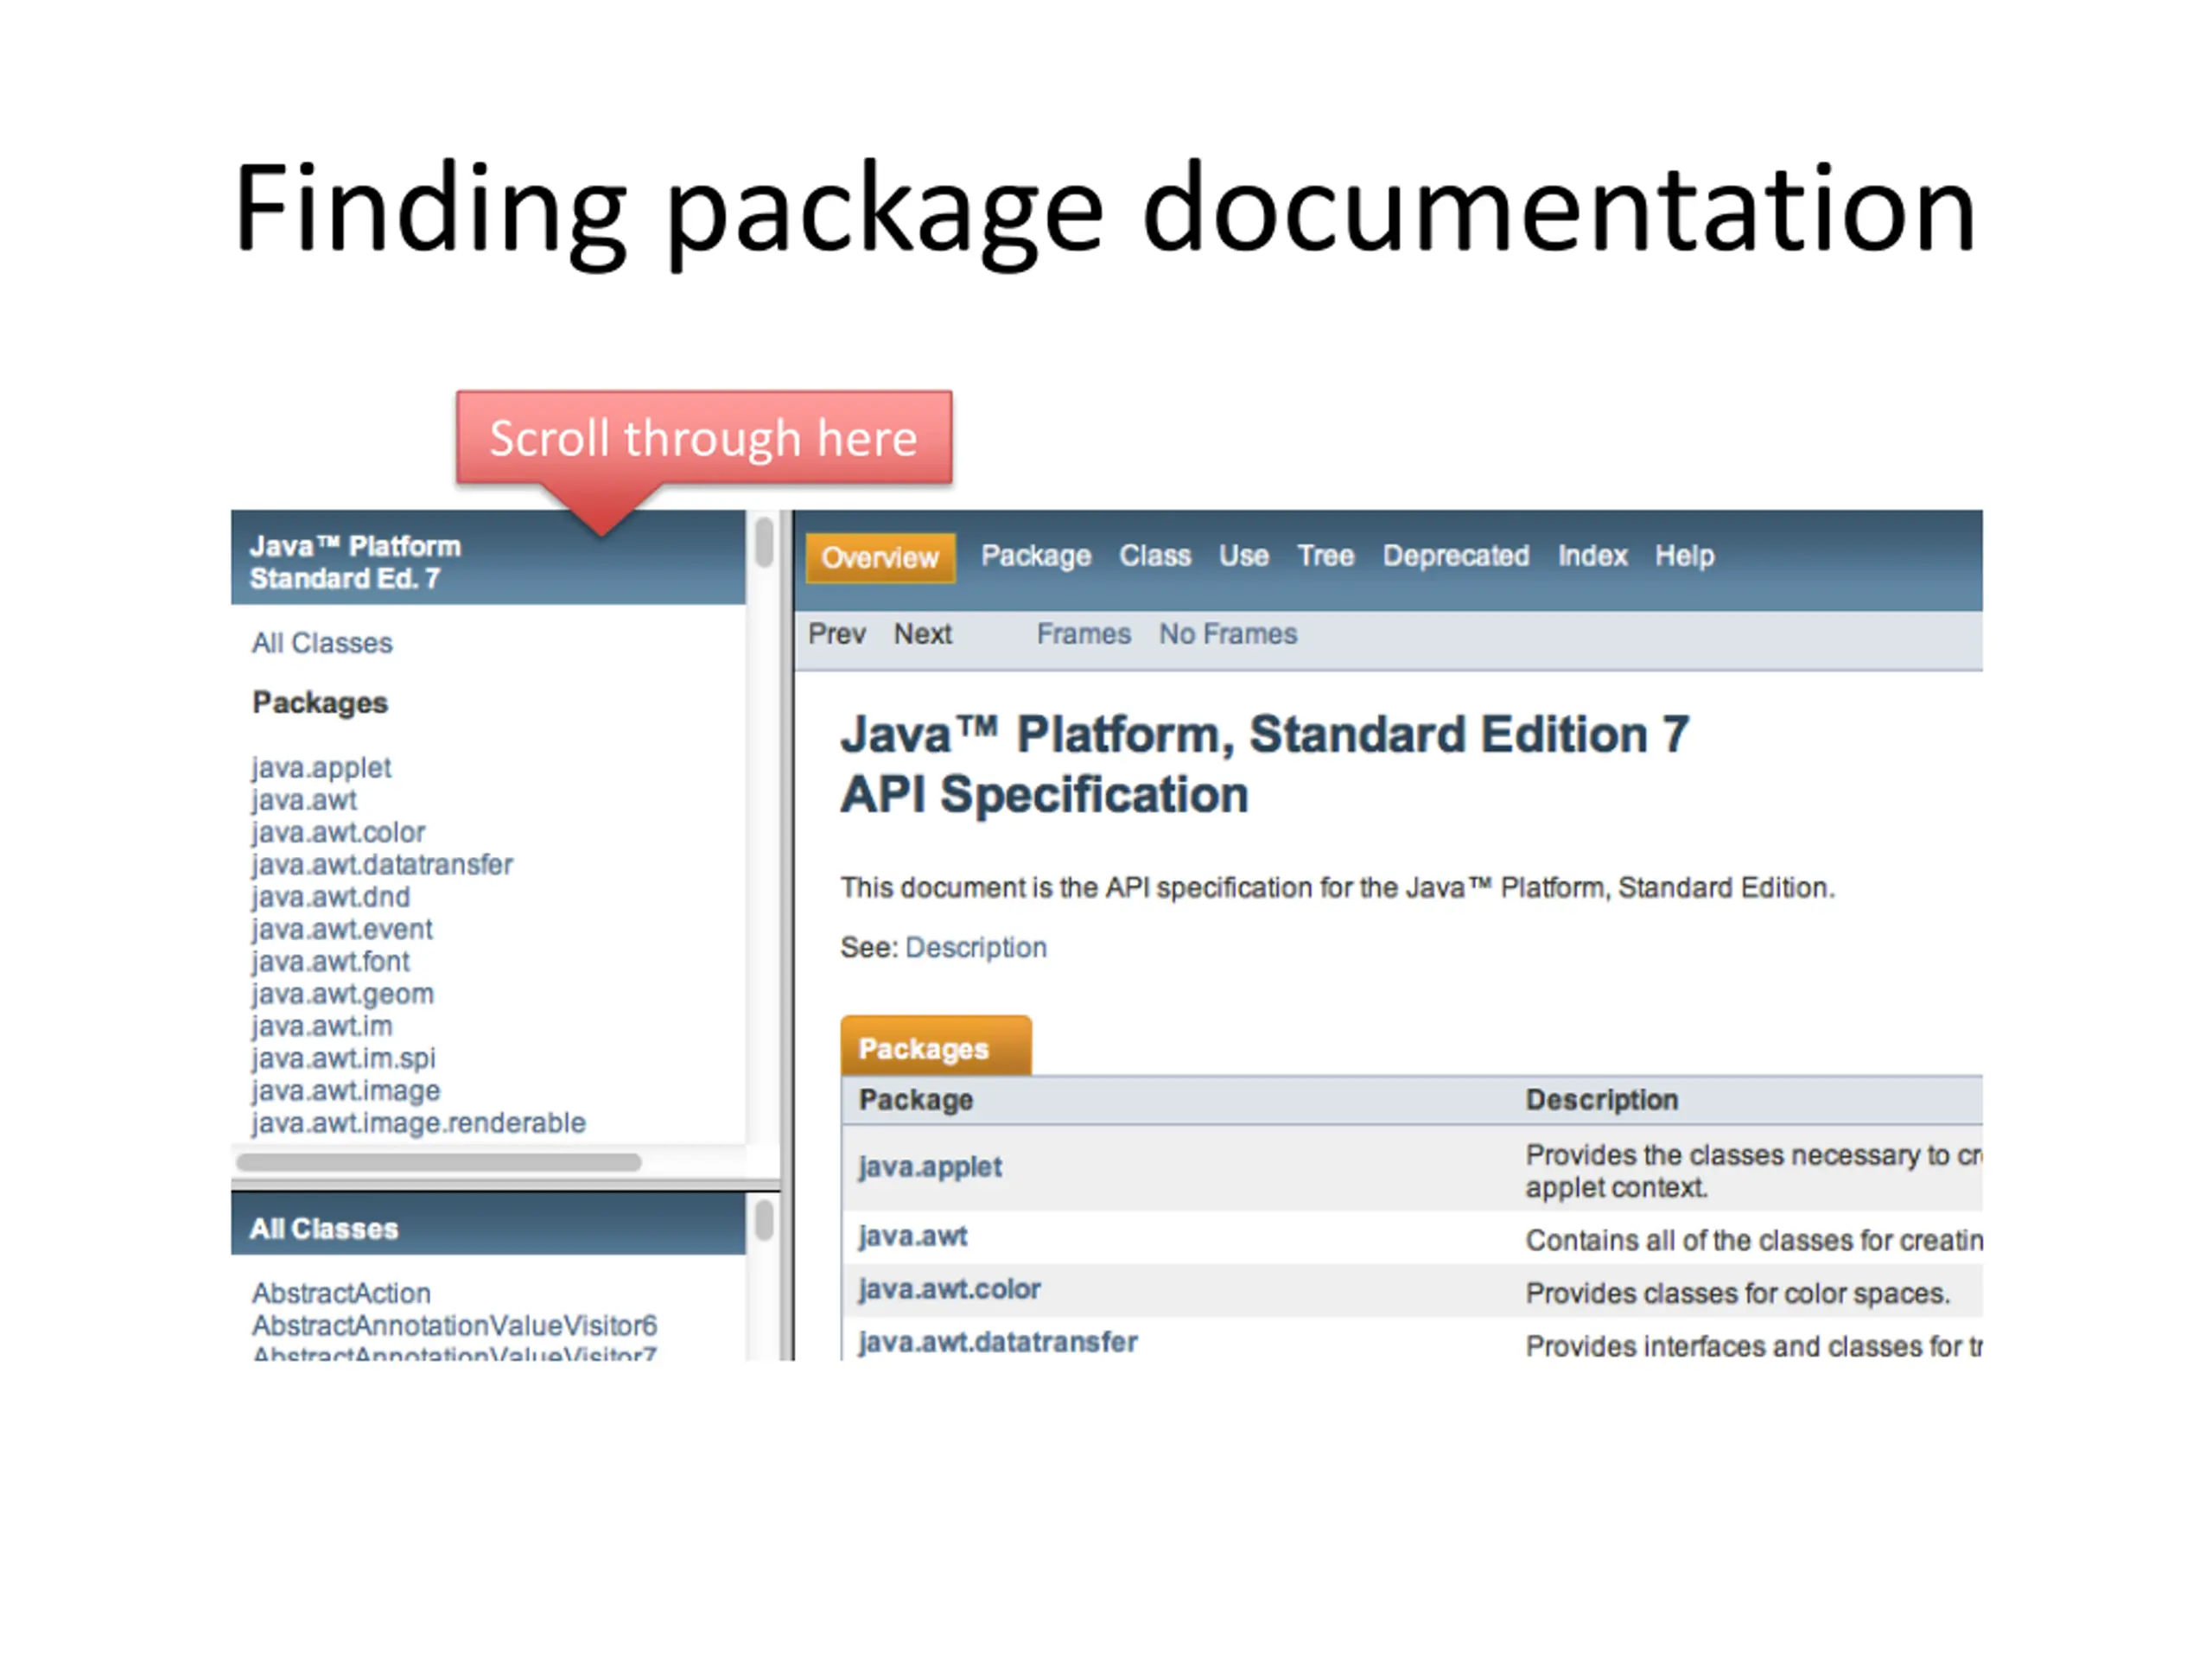Open java.awt.event package
This screenshot has width=2212, height=1659.
pos(342,929)
